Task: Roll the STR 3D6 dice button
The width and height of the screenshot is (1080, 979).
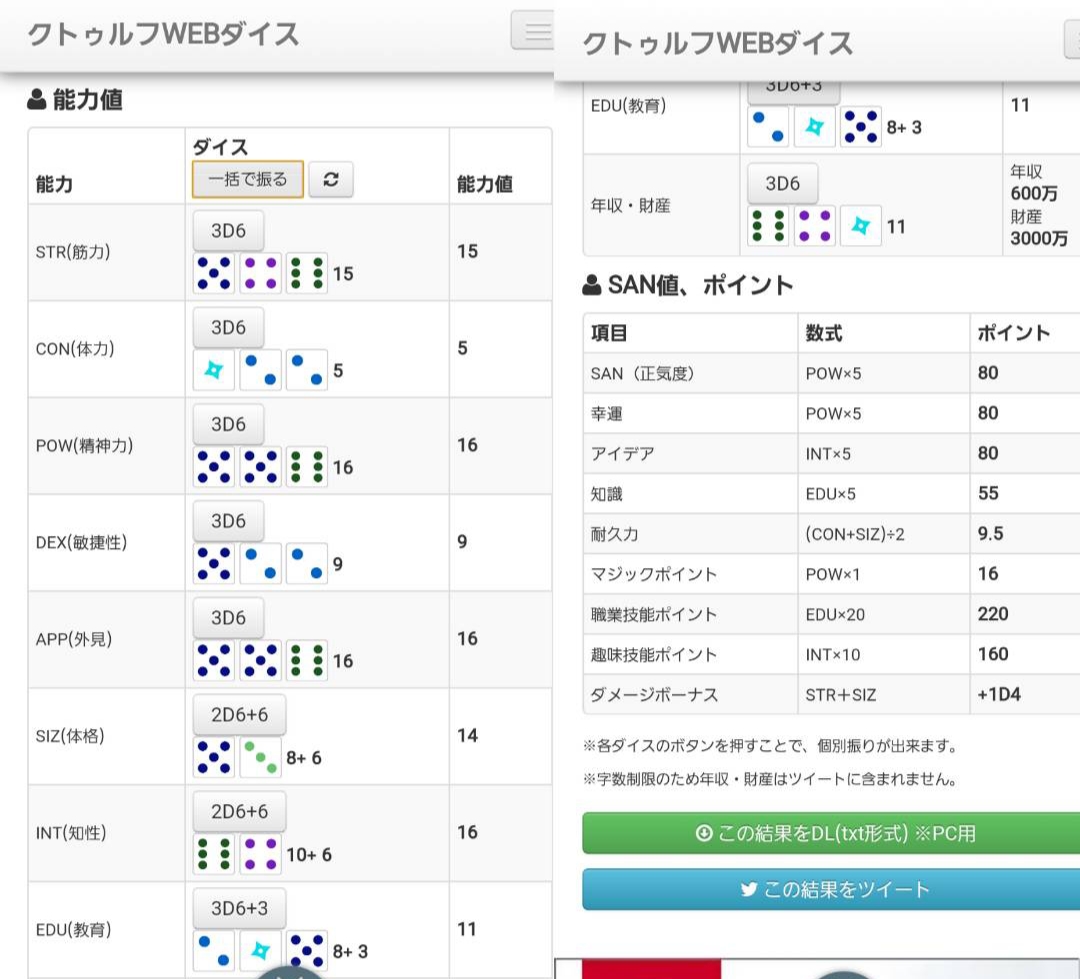Action: 227,231
